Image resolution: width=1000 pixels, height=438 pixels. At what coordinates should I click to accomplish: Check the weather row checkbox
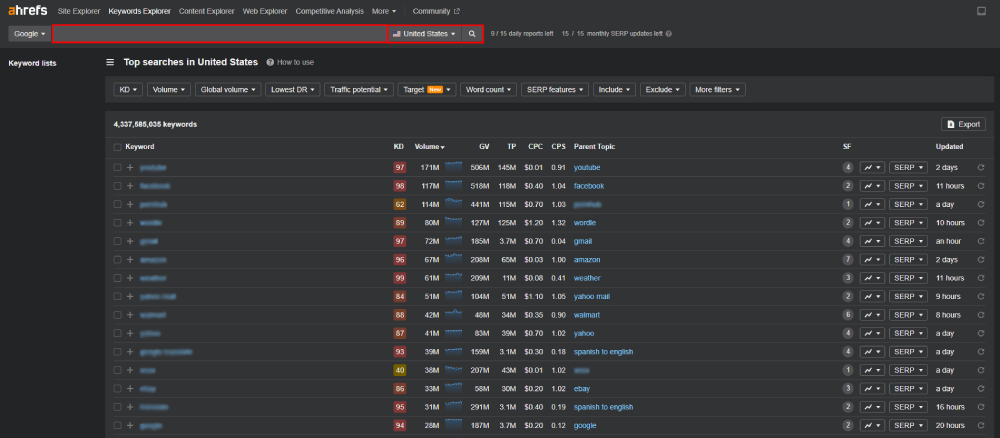117,279
